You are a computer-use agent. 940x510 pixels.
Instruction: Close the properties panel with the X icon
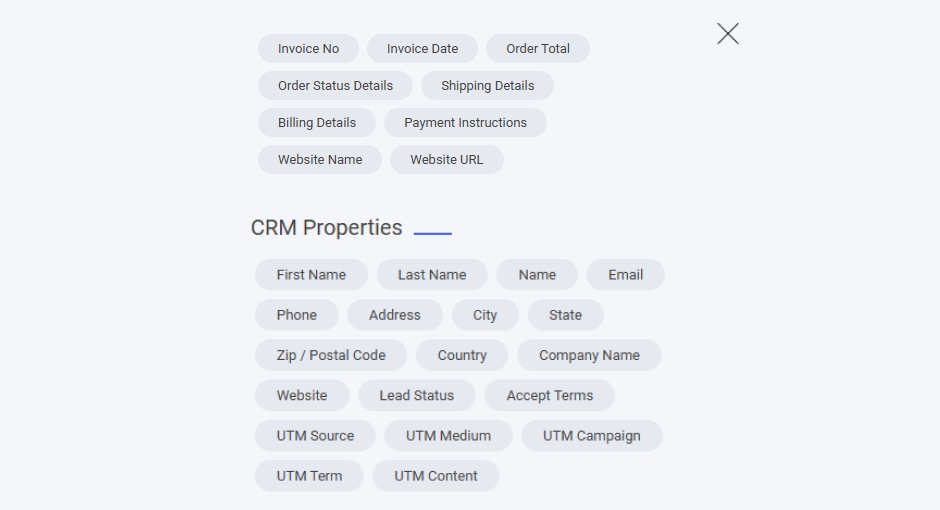[728, 34]
